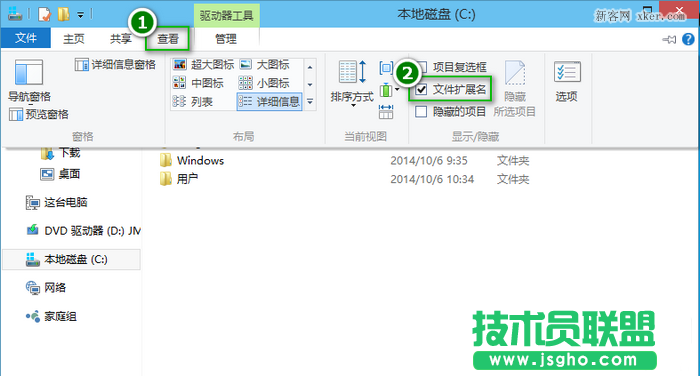The width and height of the screenshot is (700, 376).
Task: Click date 2014/10/6 9:35
Action: tap(429, 161)
